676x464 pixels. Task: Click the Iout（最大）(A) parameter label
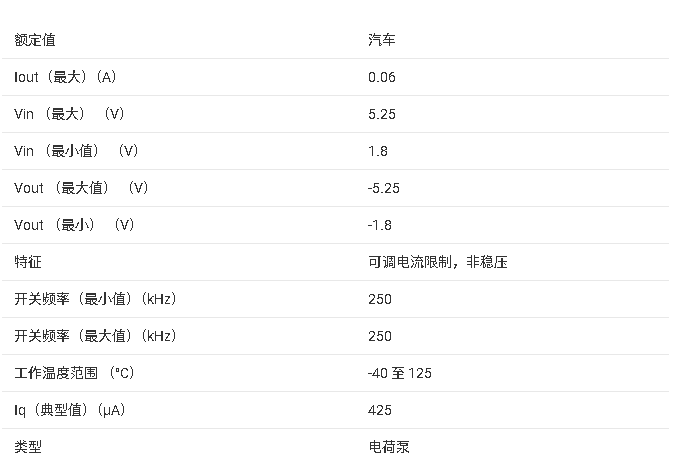[65, 77]
